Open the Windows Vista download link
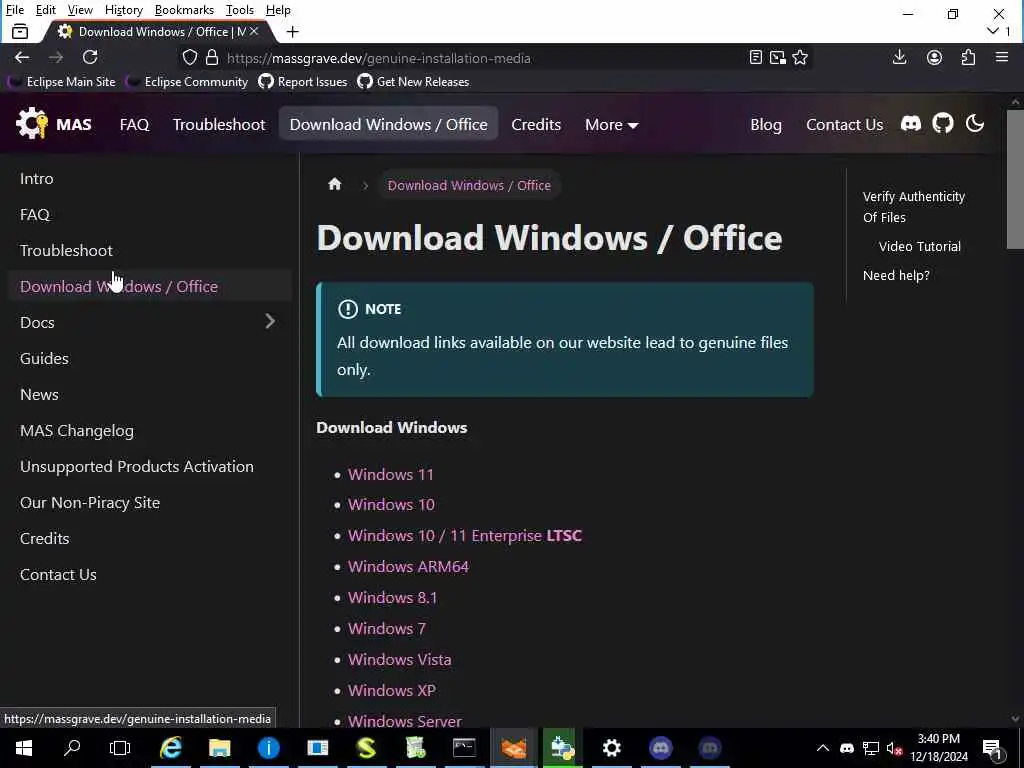1024x768 pixels. [x=400, y=659]
